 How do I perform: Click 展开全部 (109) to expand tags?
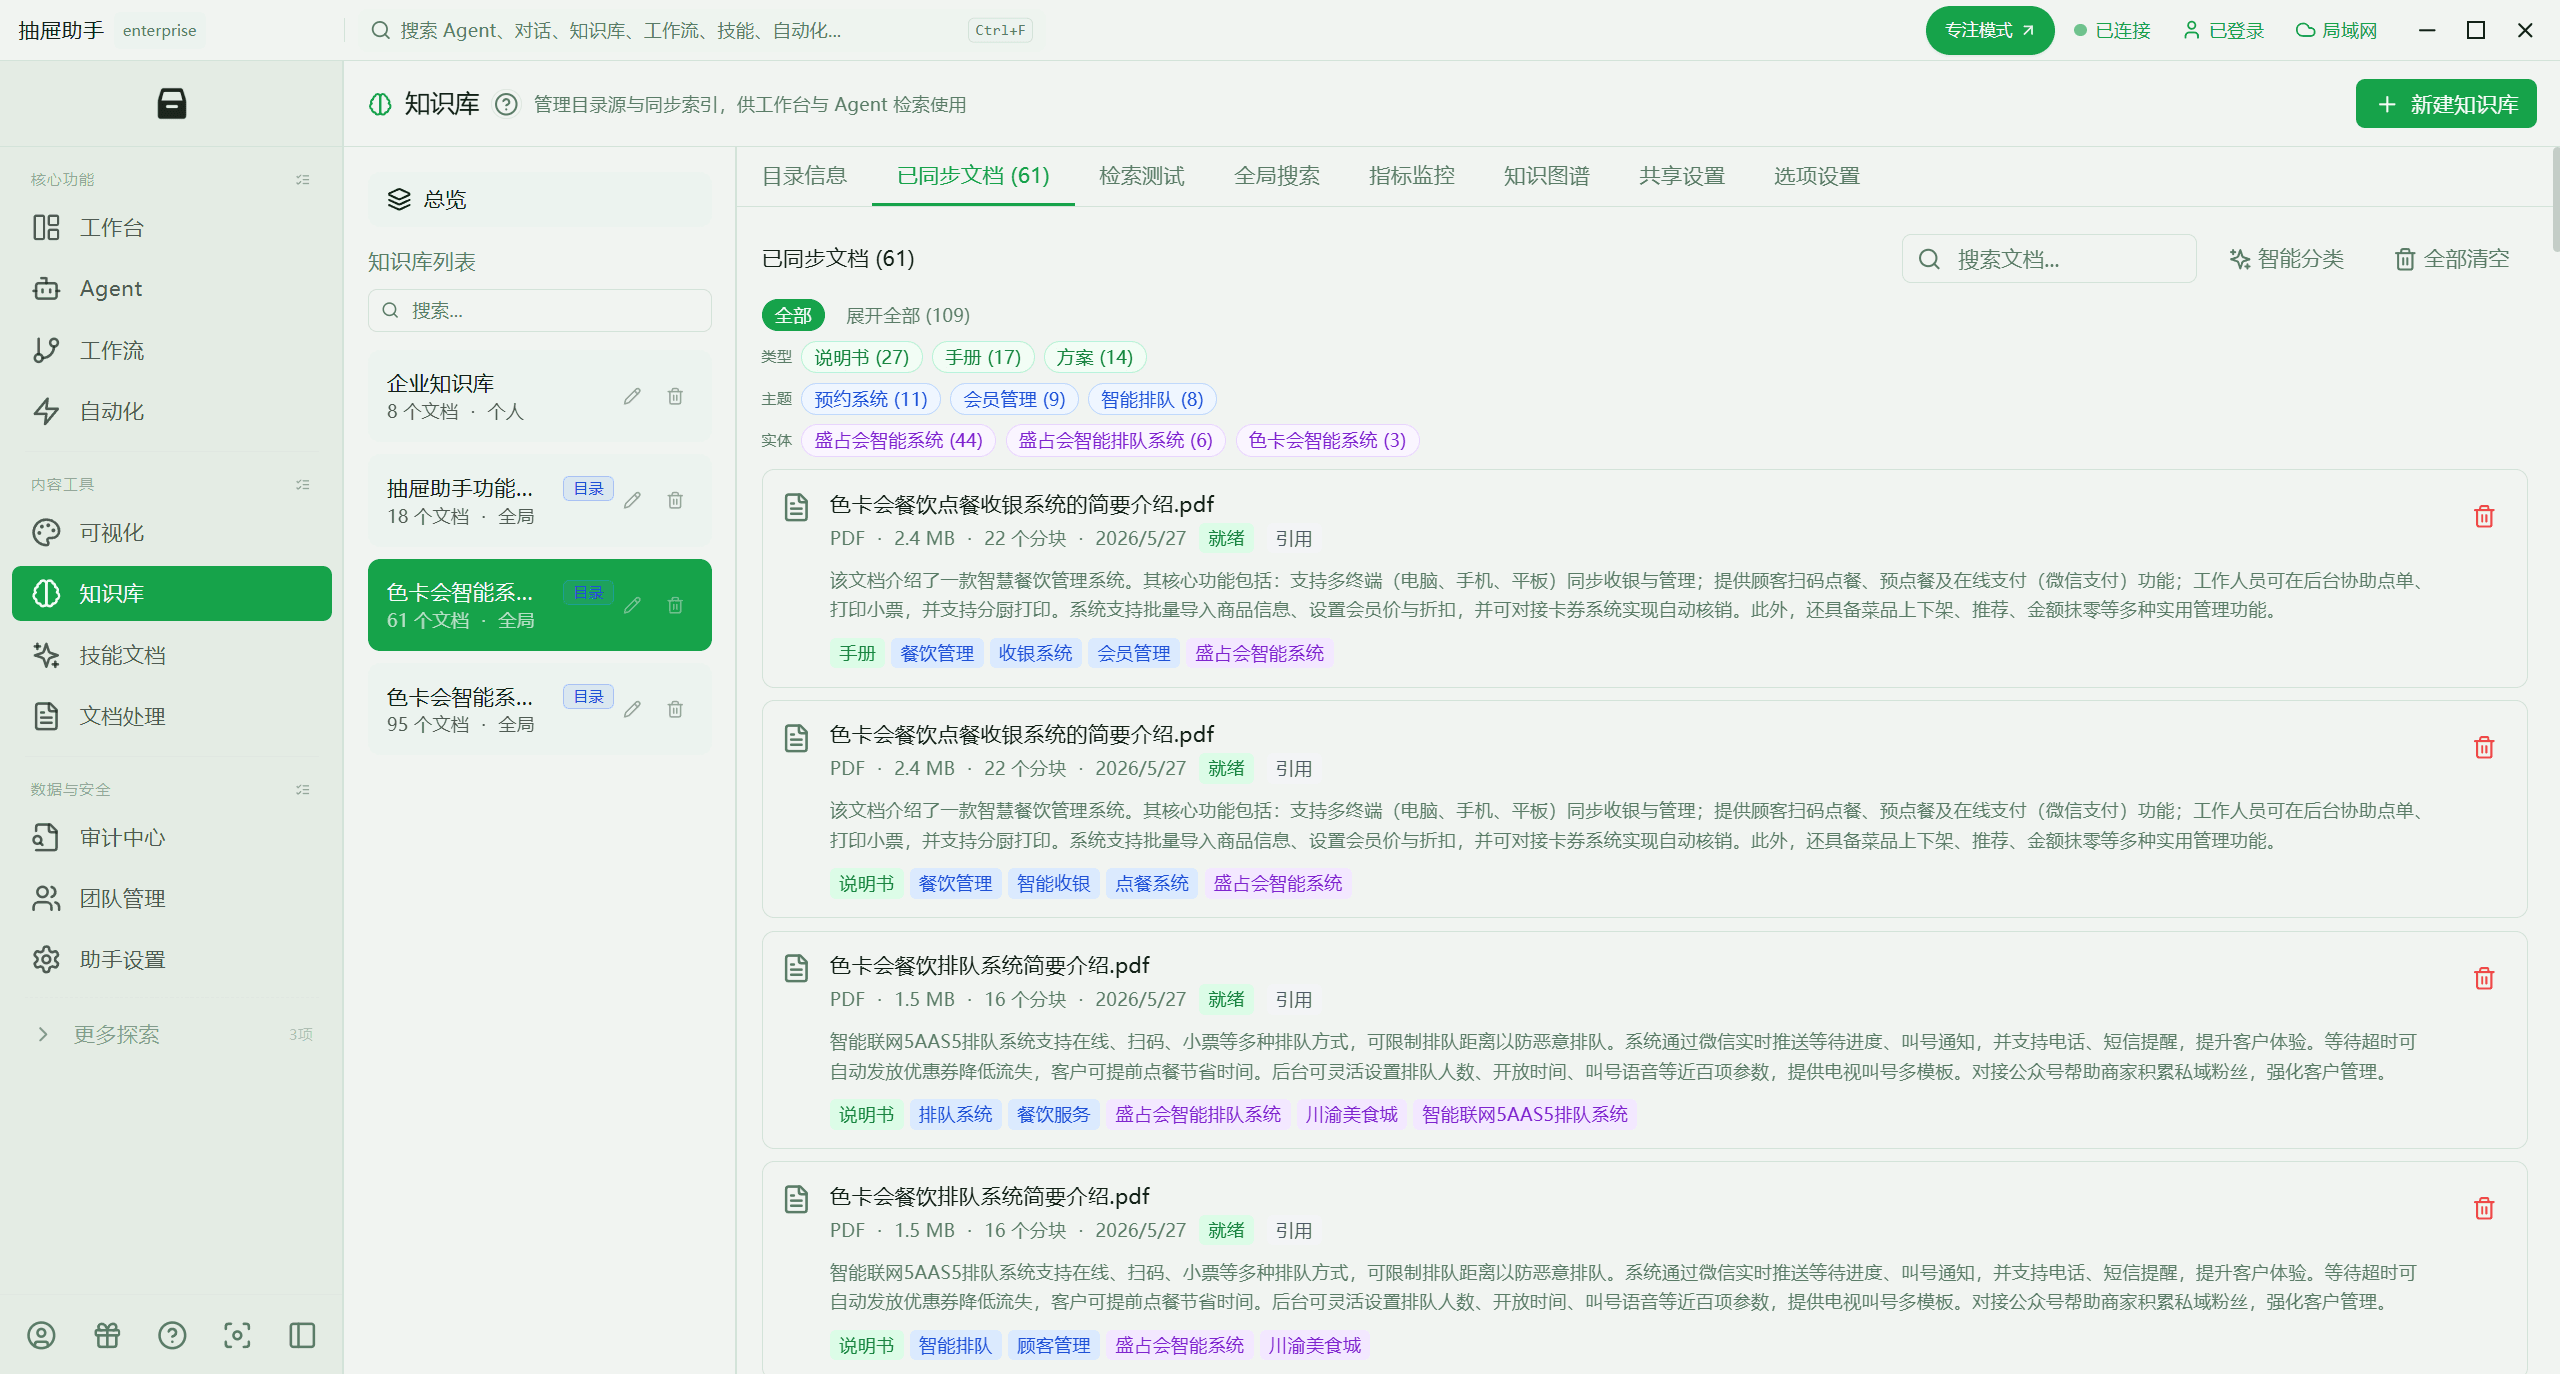[x=908, y=315]
